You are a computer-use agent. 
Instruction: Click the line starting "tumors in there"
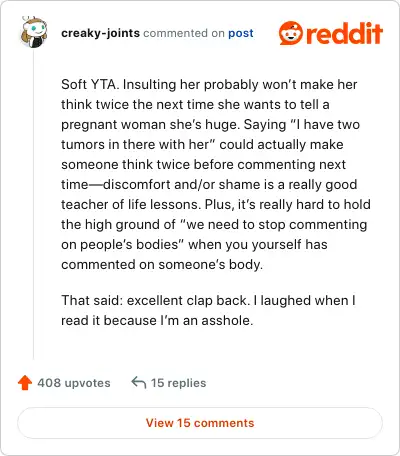tap(202, 145)
